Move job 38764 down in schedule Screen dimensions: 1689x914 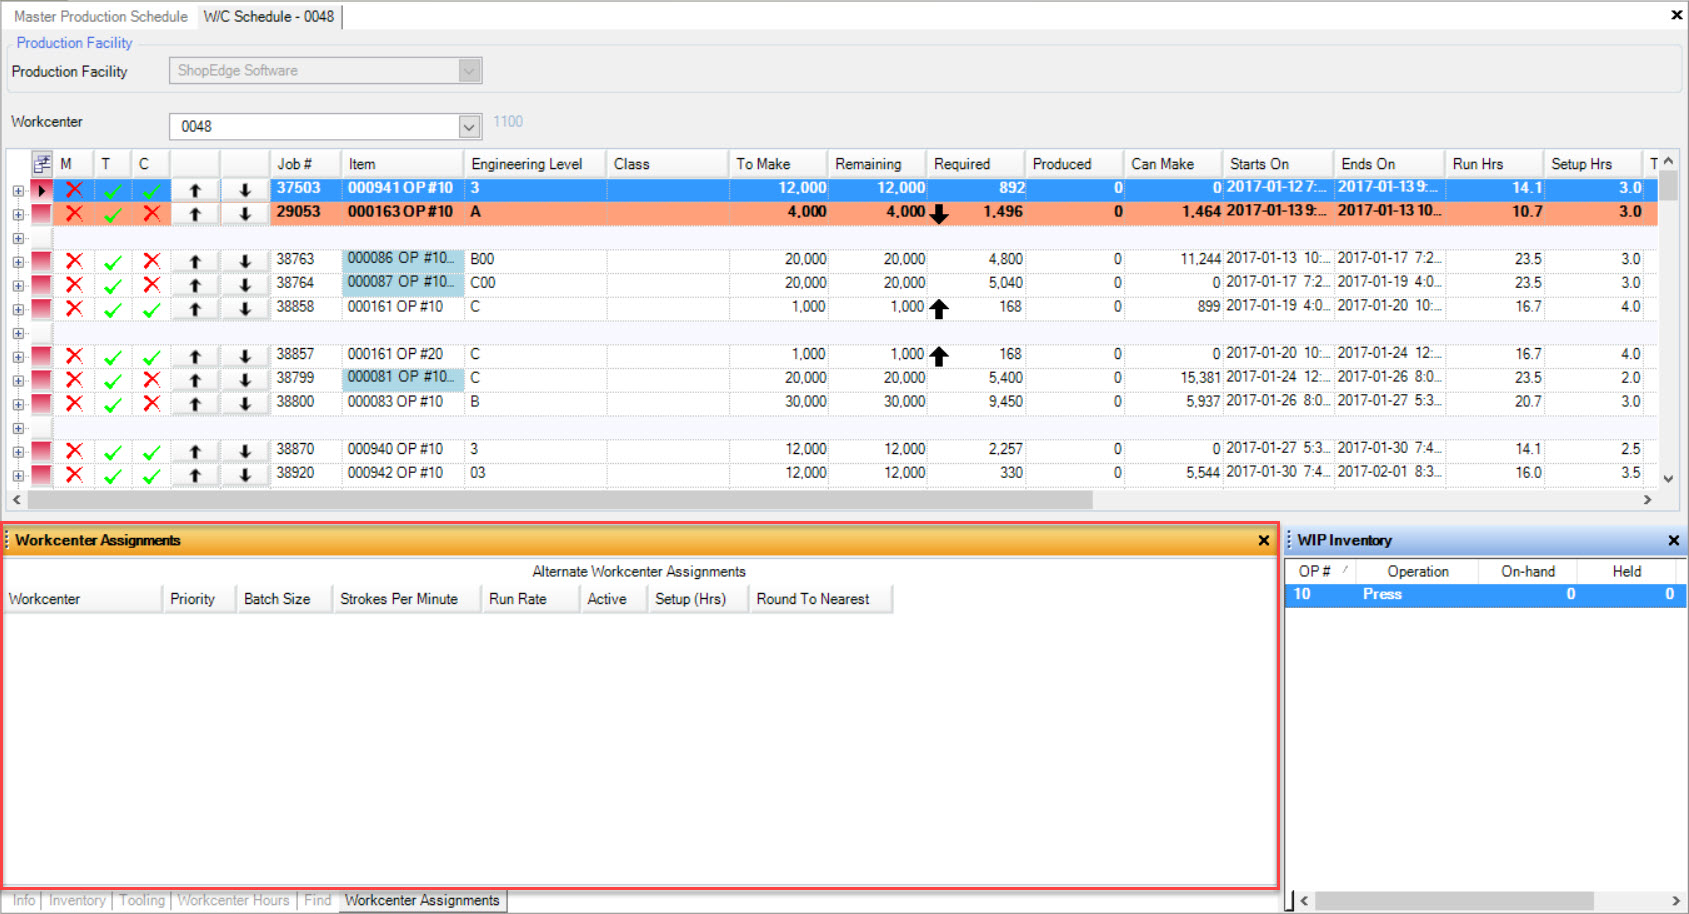coord(245,285)
